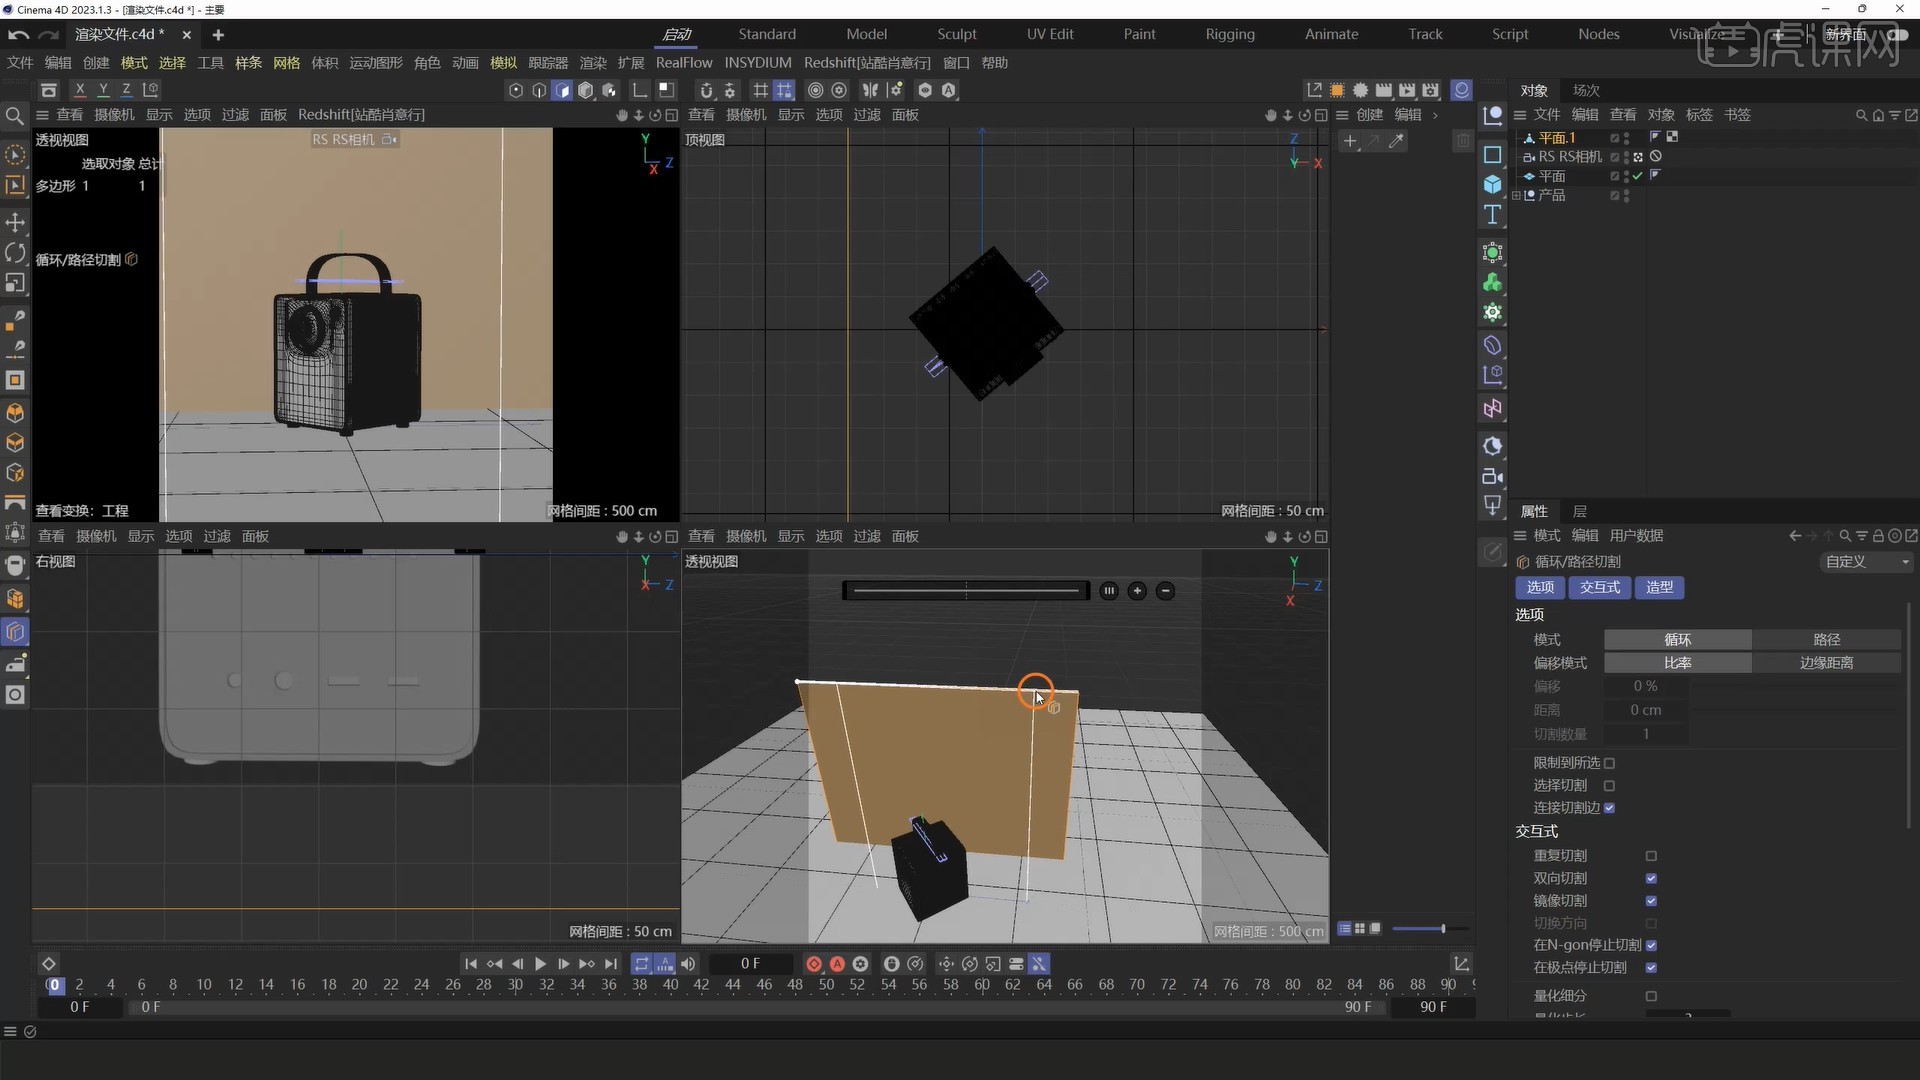Click the mirror symmetry icon in modeling toolbar
Image resolution: width=1920 pixels, height=1080 pixels.
coord(869,90)
